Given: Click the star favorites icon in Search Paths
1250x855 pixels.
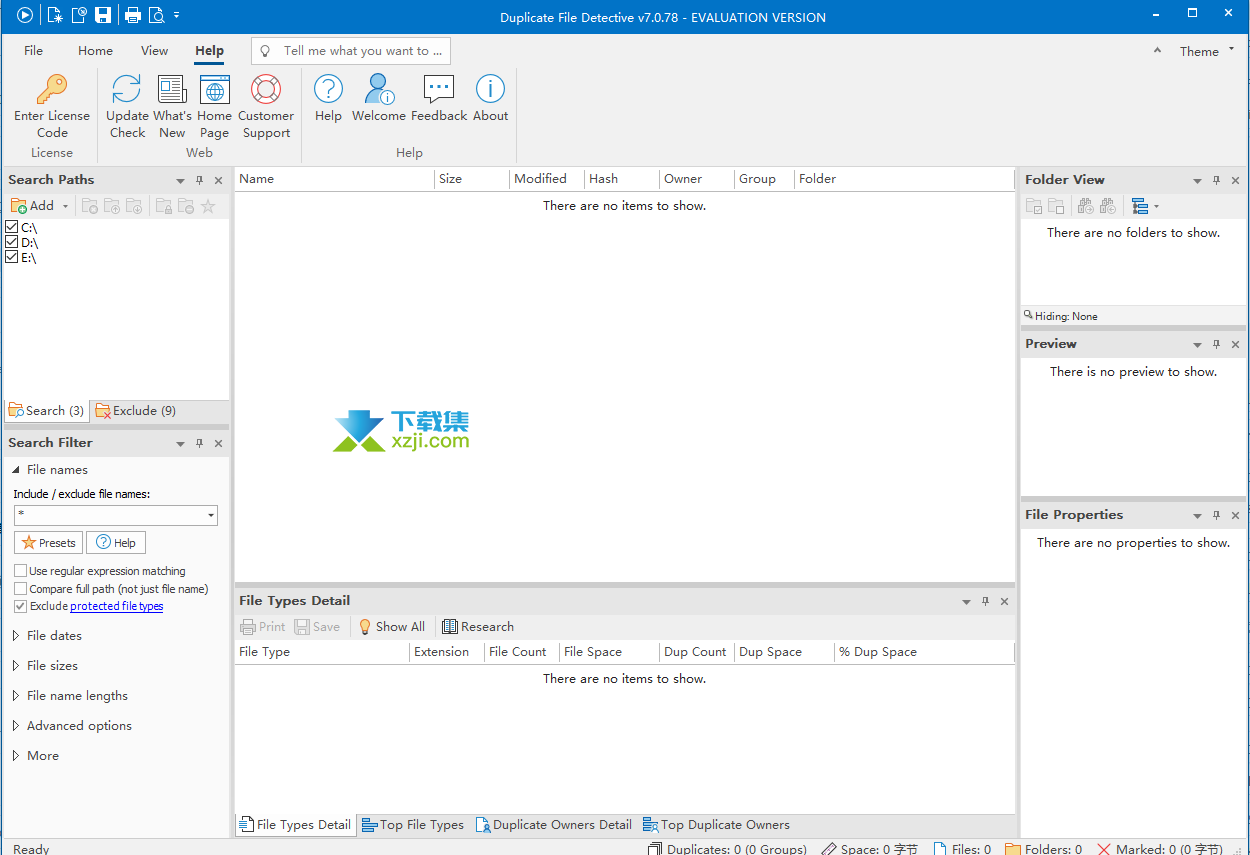Looking at the screenshot, I should [x=208, y=206].
